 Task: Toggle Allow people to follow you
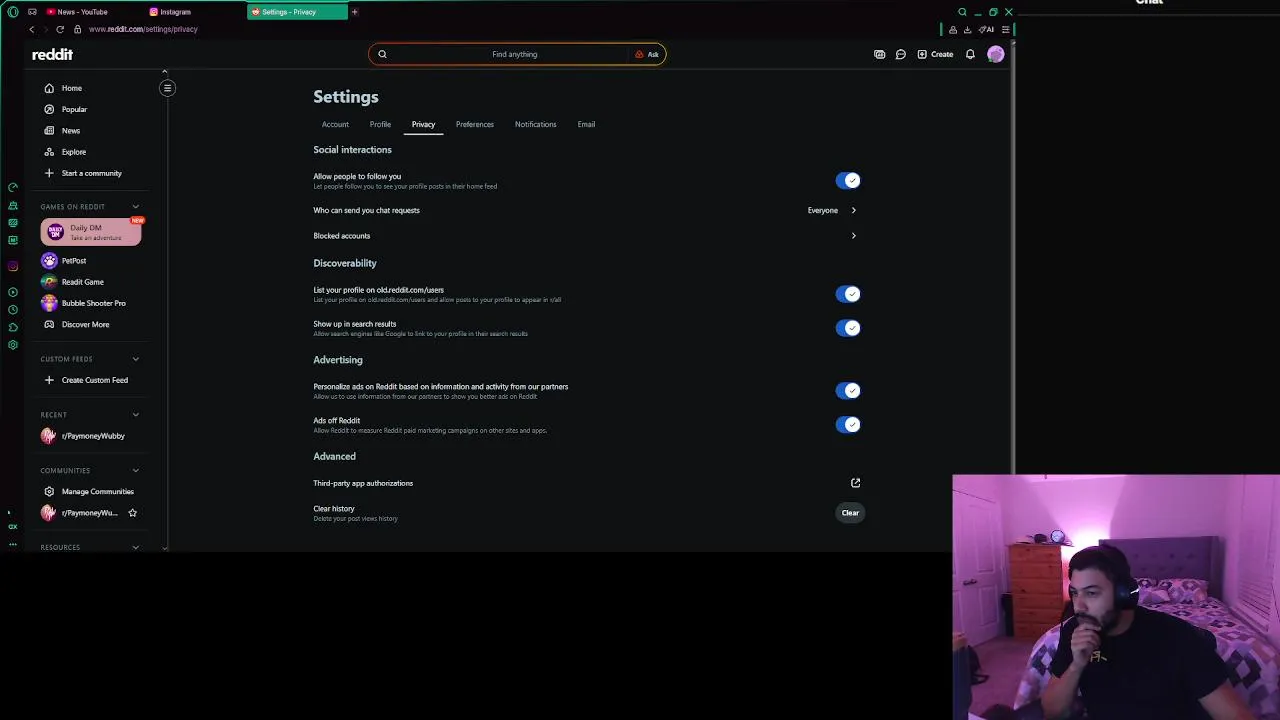[x=848, y=181]
